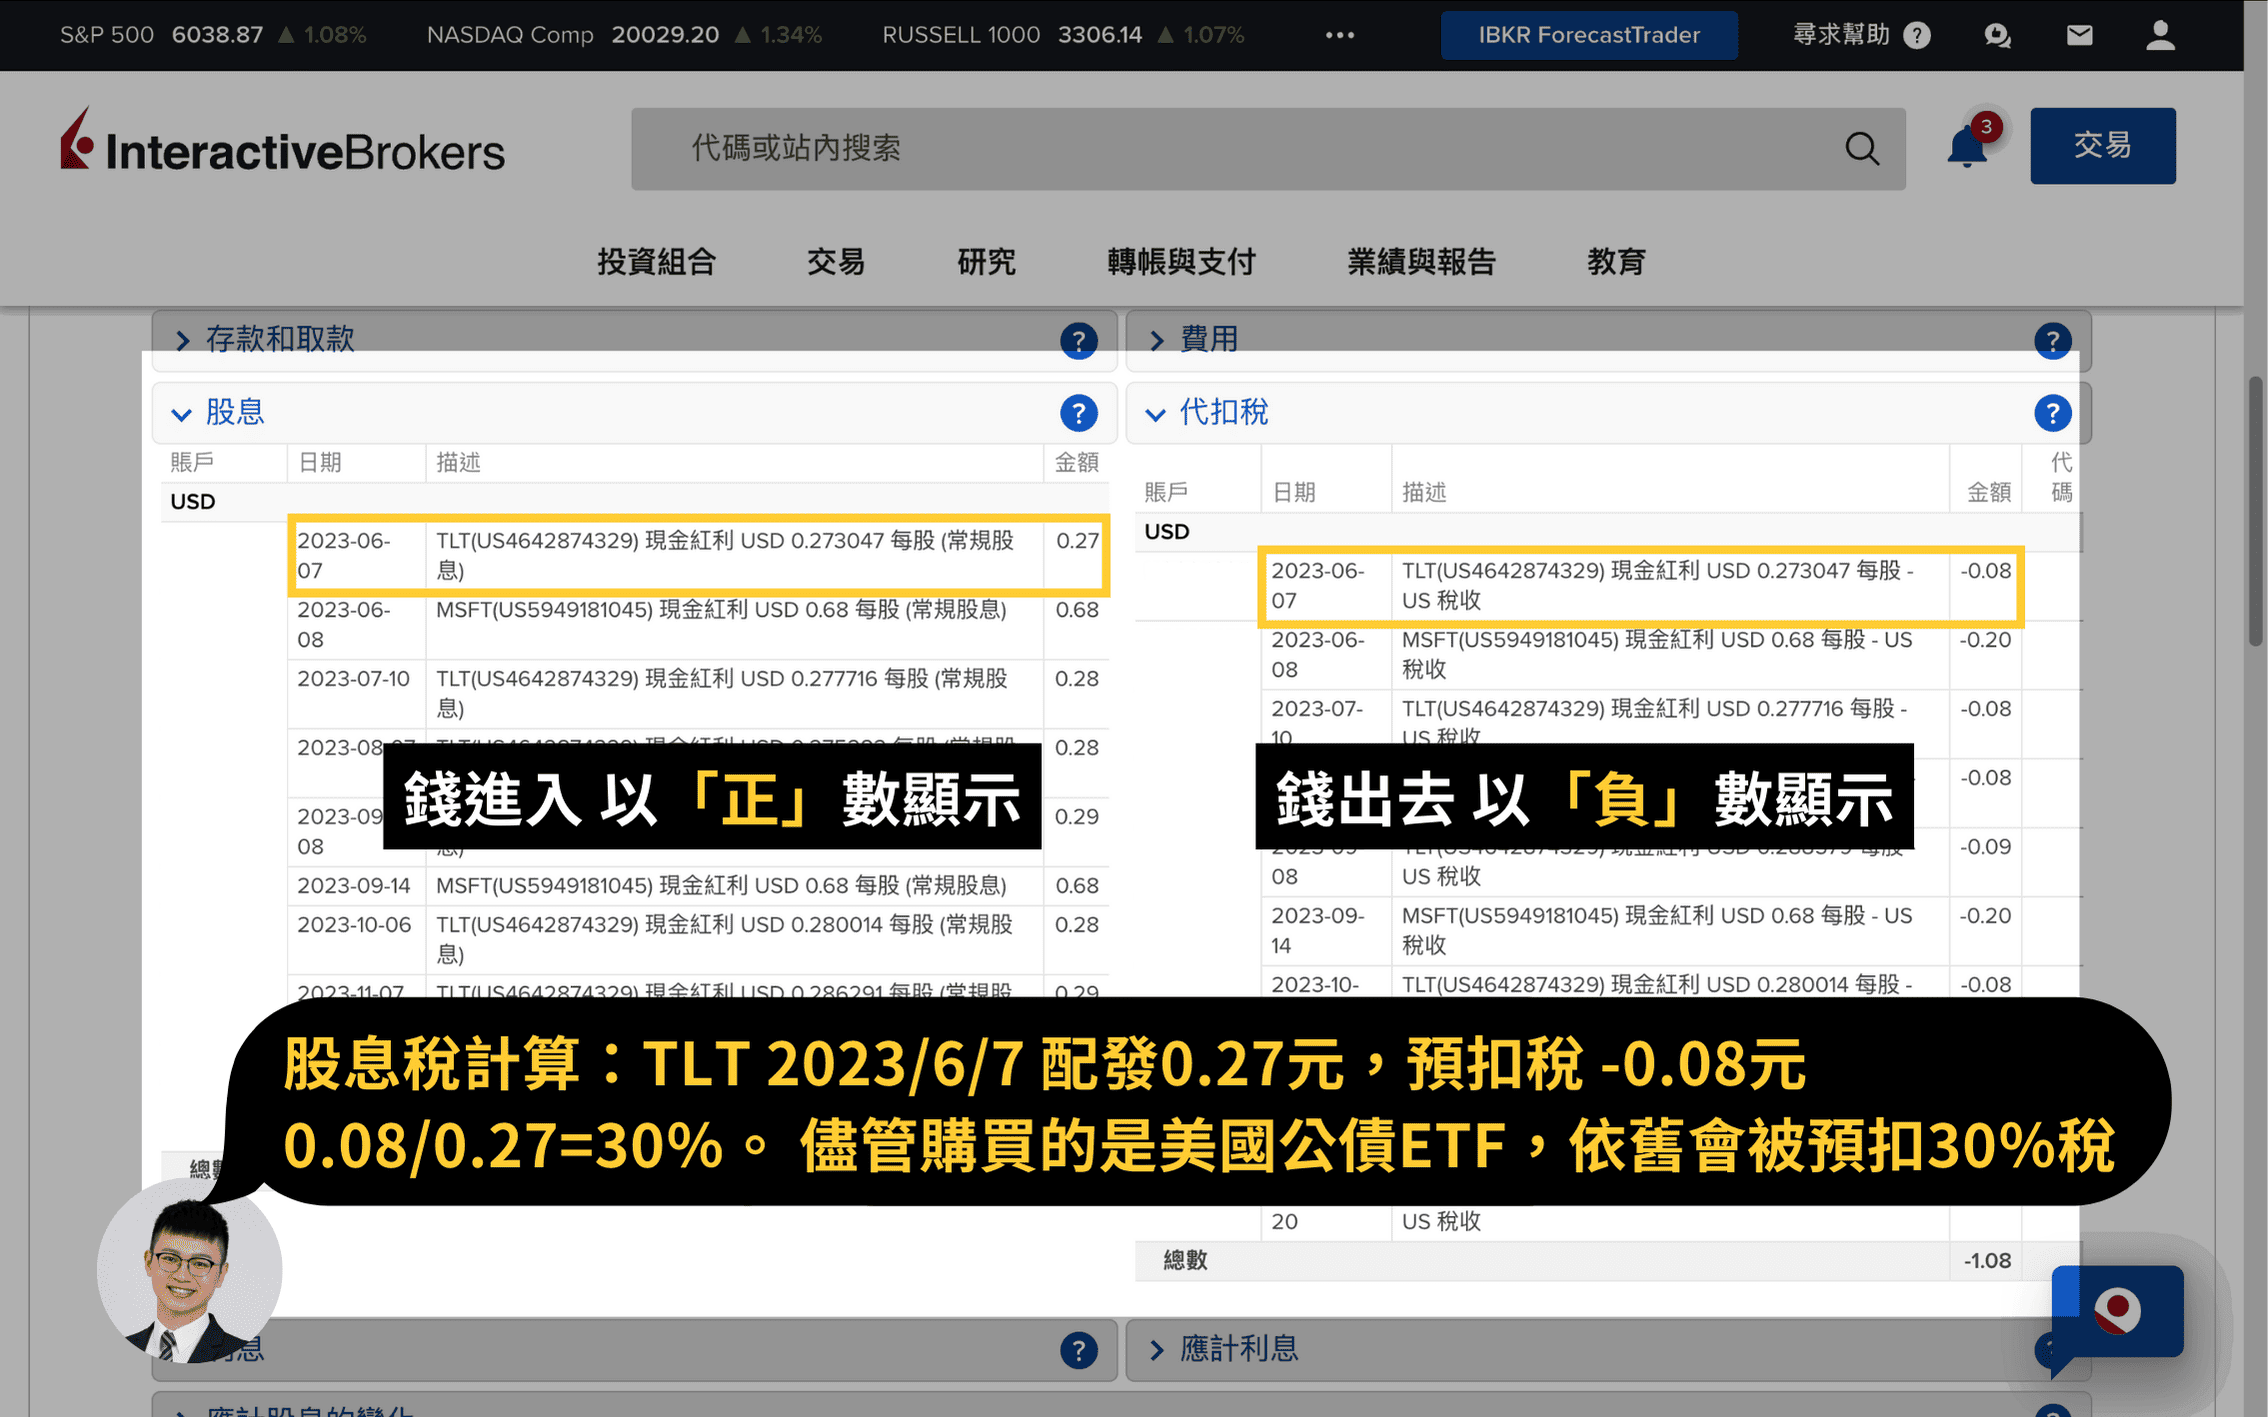Click the RUSSELL 1000 ticker
Screen dimensions: 2268x1417
1062,35
